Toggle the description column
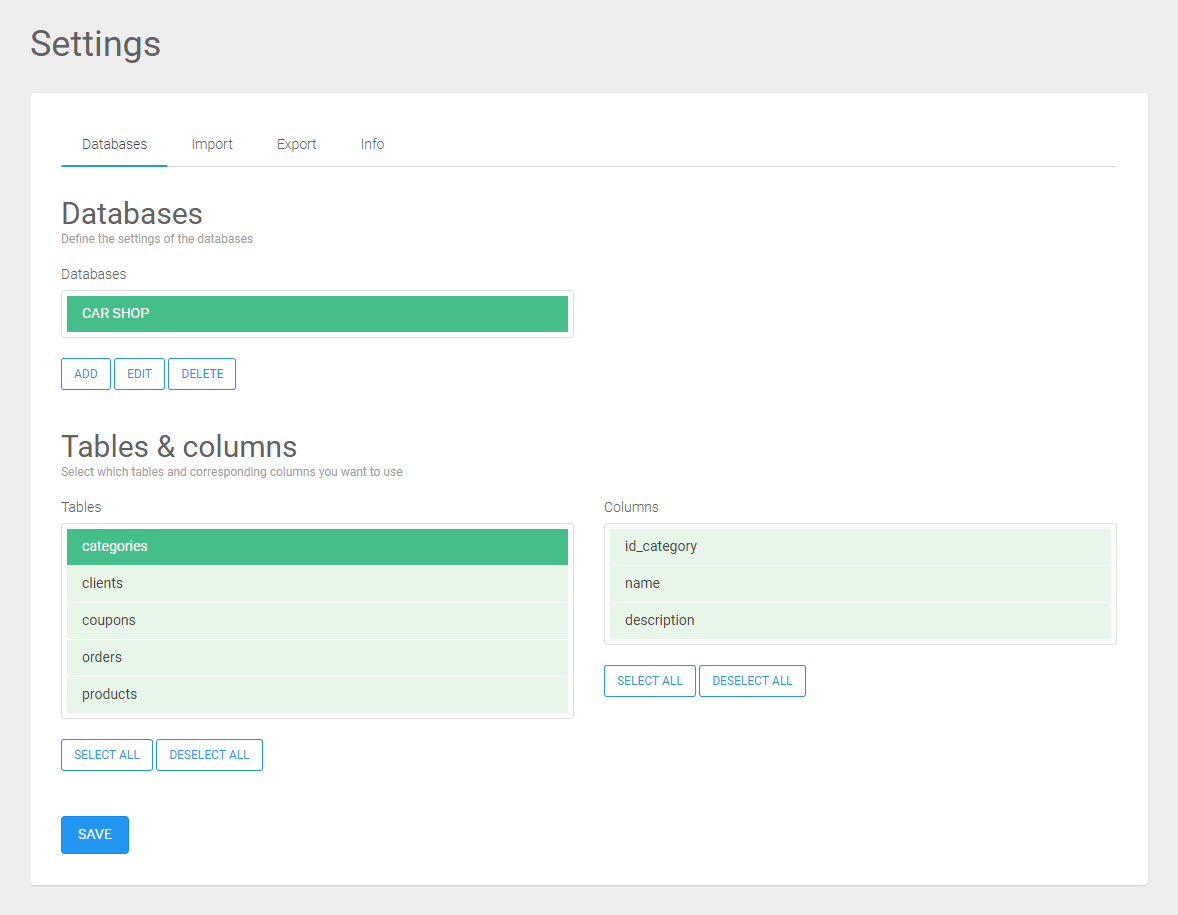 860,621
